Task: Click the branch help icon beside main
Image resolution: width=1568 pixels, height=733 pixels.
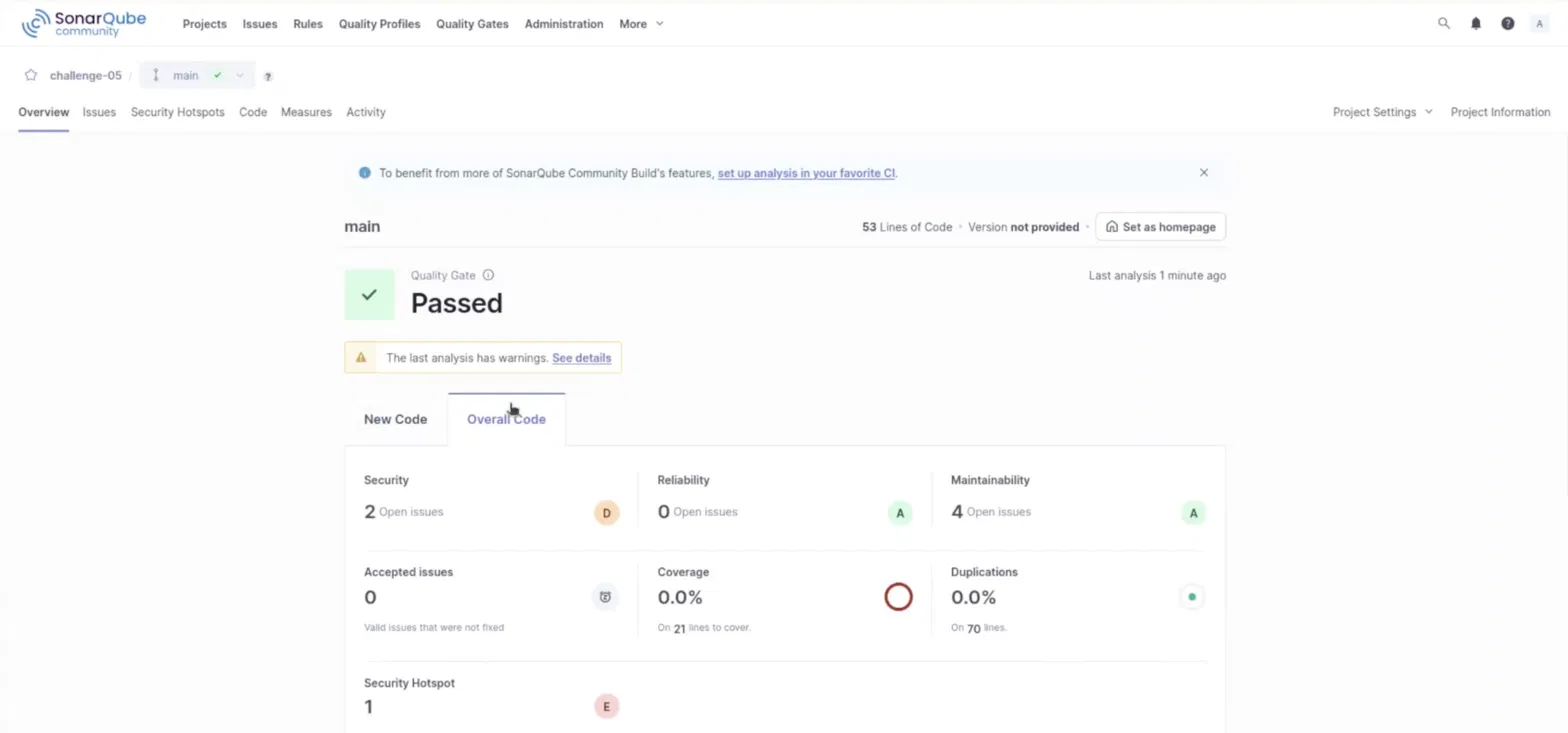Action: (268, 76)
